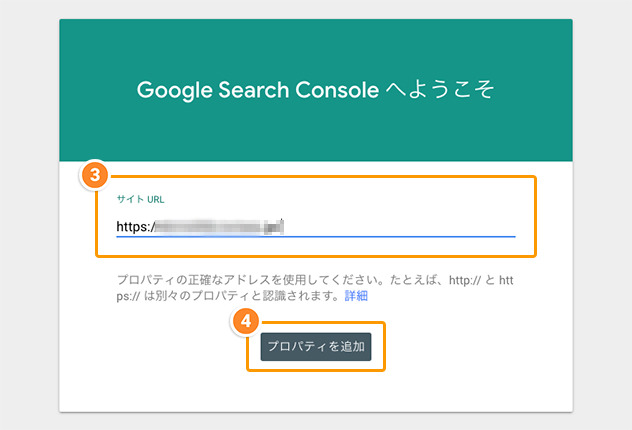
Task: Click the 認識されます helper text phrase
Action: coord(301,296)
